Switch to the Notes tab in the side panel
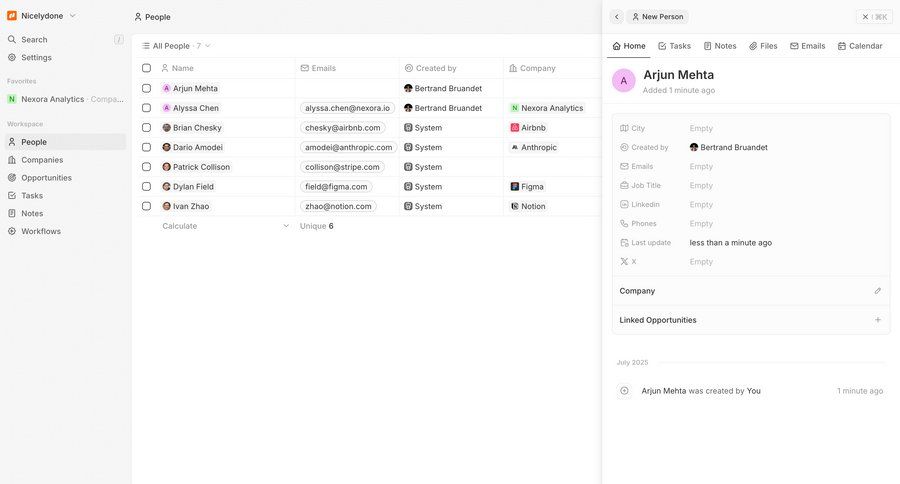900x484 pixels. [720, 46]
